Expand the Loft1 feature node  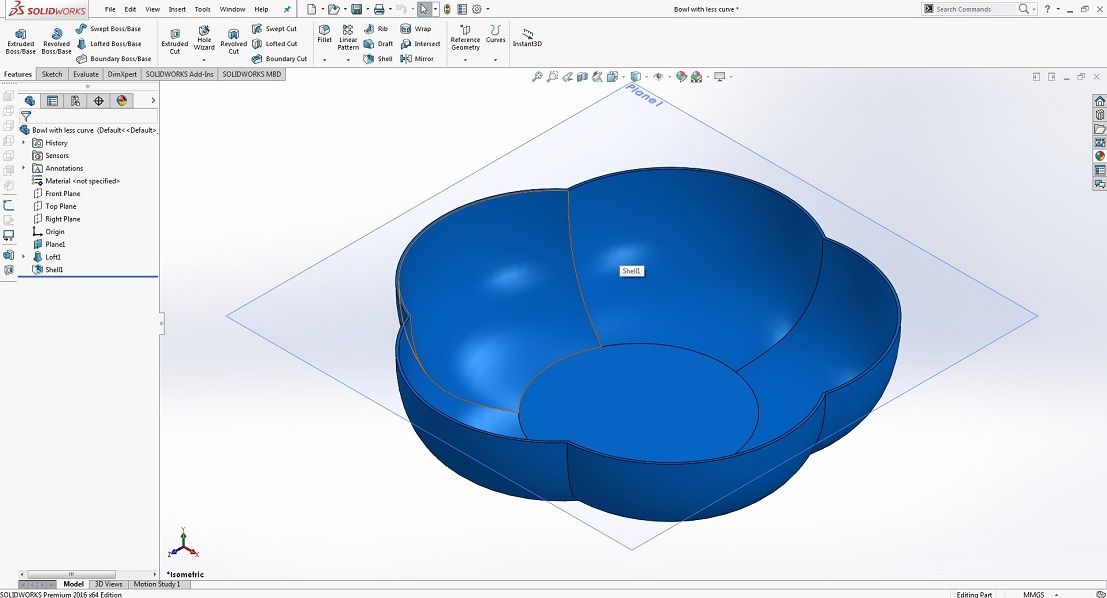pyautogui.click(x=23, y=257)
